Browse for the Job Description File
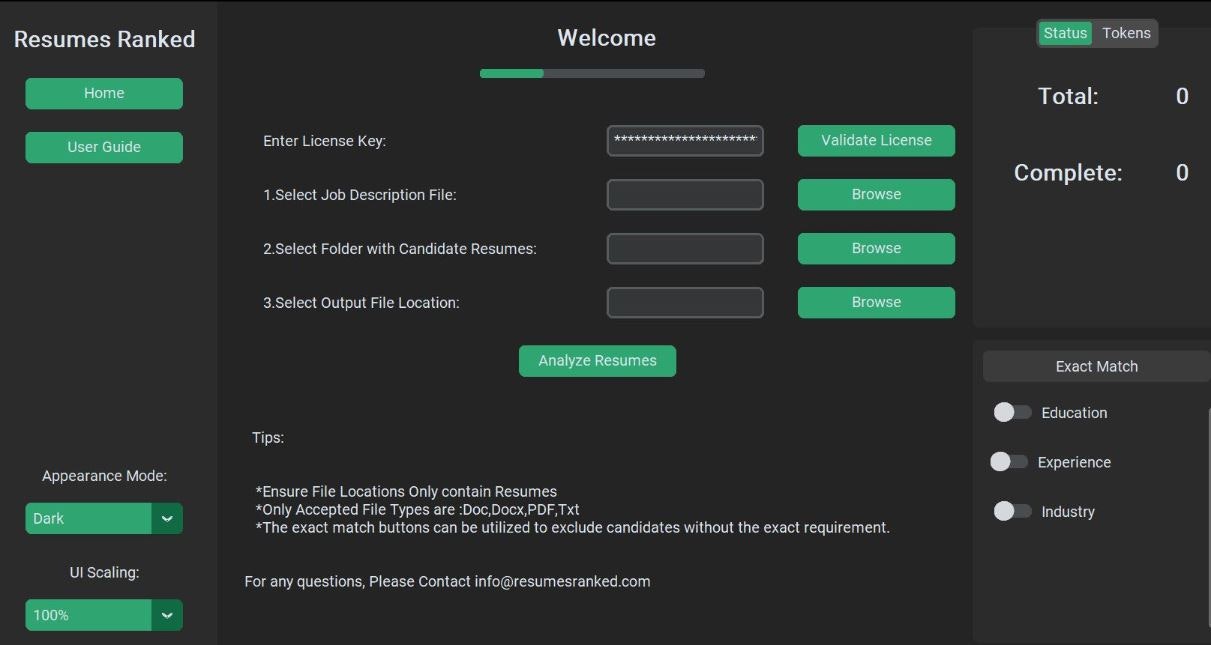 click(876, 195)
